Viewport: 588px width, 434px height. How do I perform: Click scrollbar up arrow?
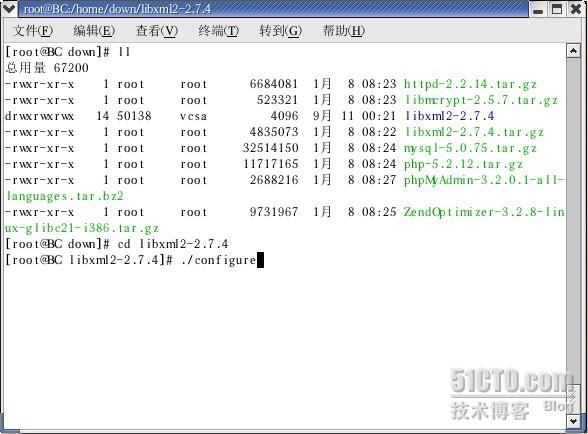(573, 51)
